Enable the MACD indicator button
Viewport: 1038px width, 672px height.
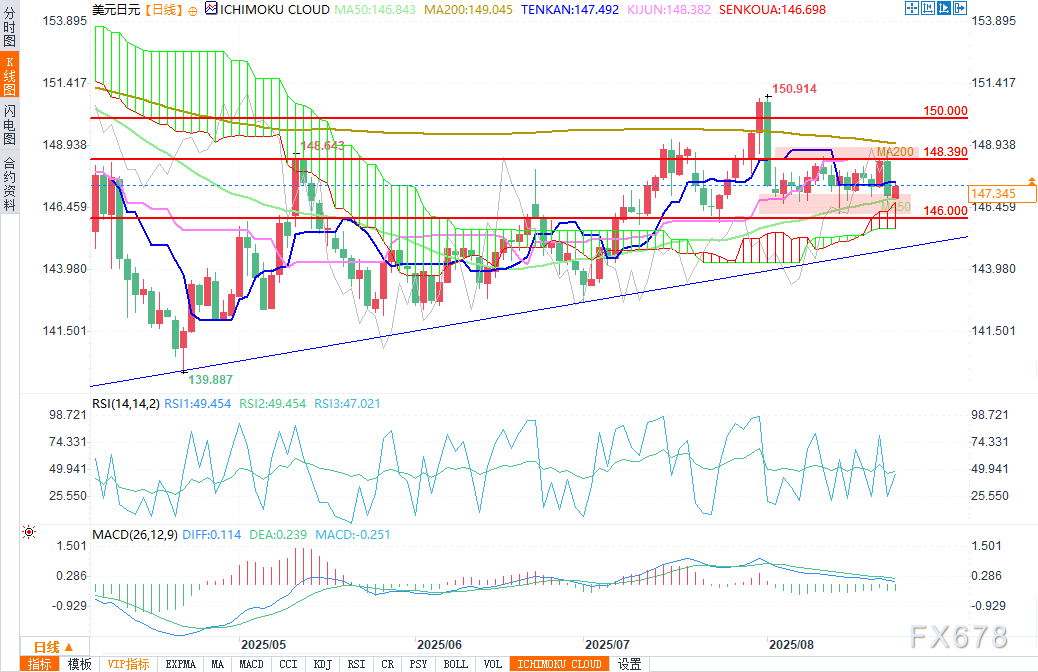point(252,664)
